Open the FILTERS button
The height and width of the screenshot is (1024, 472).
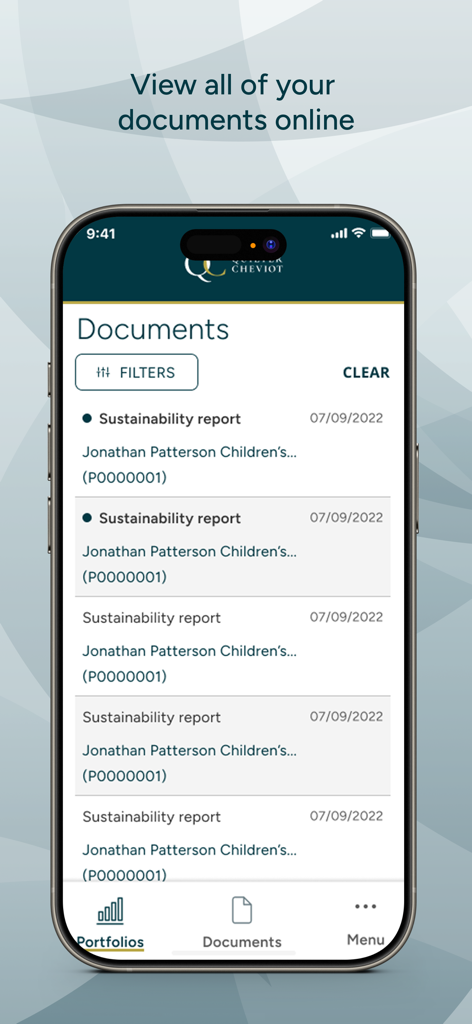pyautogui.click(x=136, y=372)
